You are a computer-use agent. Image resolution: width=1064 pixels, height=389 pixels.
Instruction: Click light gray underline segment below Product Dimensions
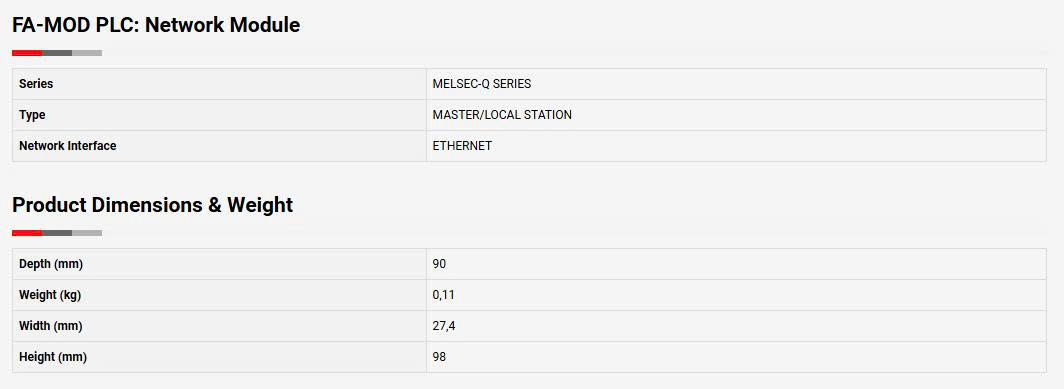coord(87,233)
